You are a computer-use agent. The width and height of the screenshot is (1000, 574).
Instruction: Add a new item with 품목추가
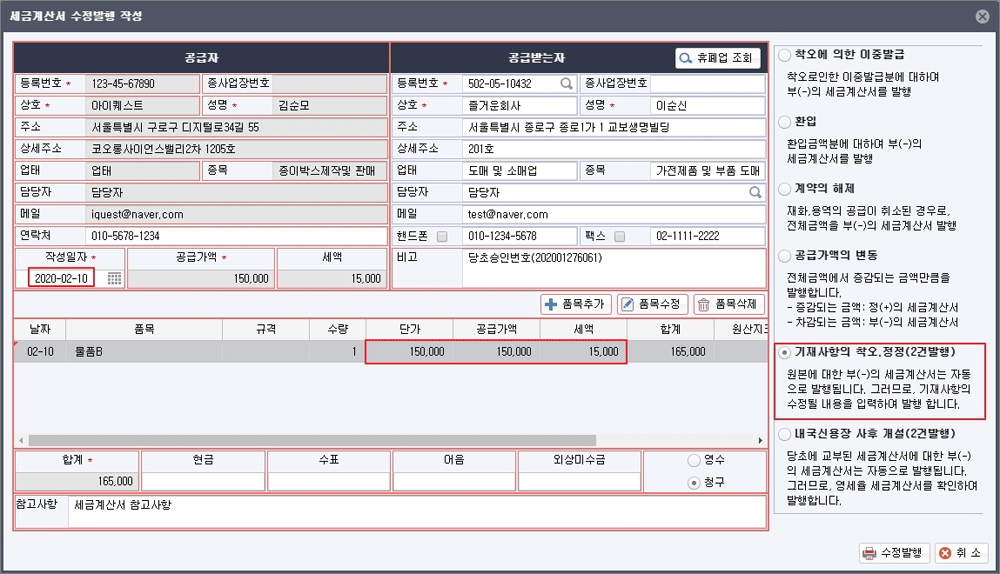pos(576,304)
